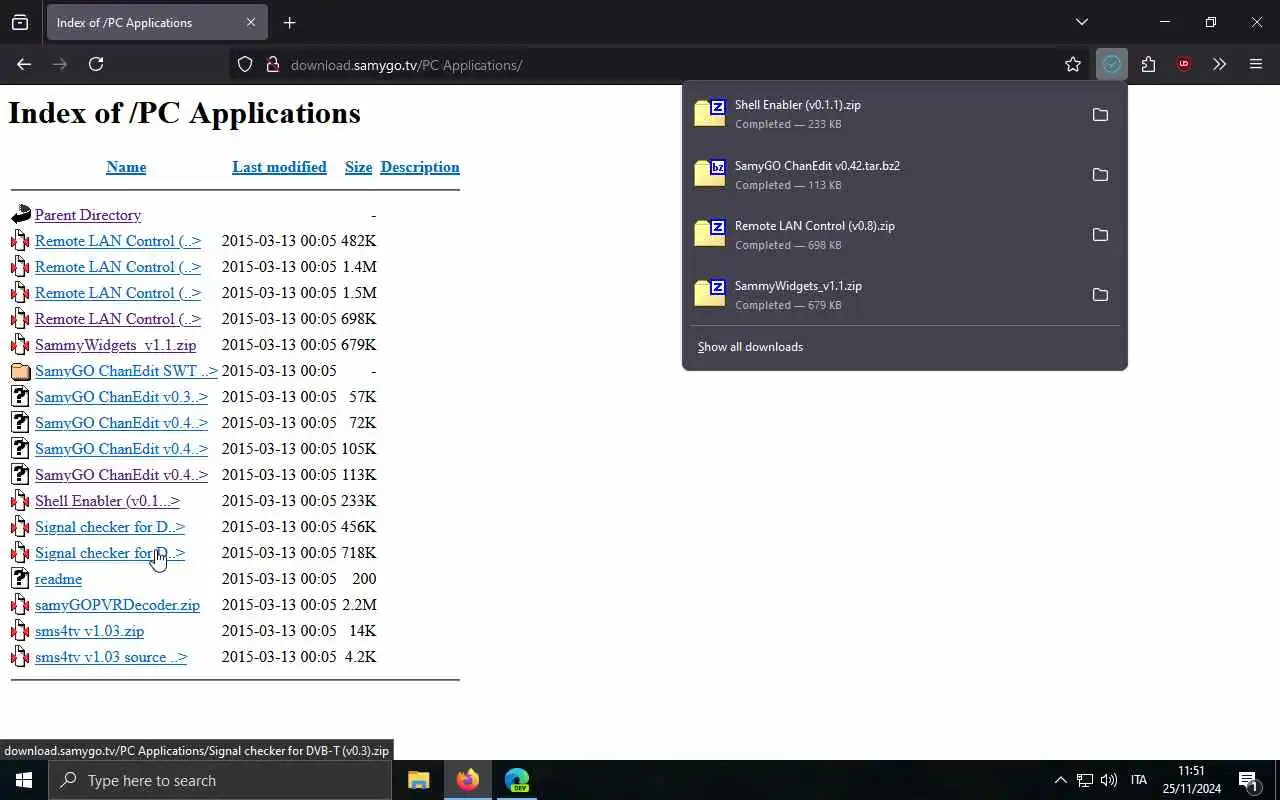1280x800 pixels.
Task: Download Signal checker 456K file
Action: (x=110, y=527)
